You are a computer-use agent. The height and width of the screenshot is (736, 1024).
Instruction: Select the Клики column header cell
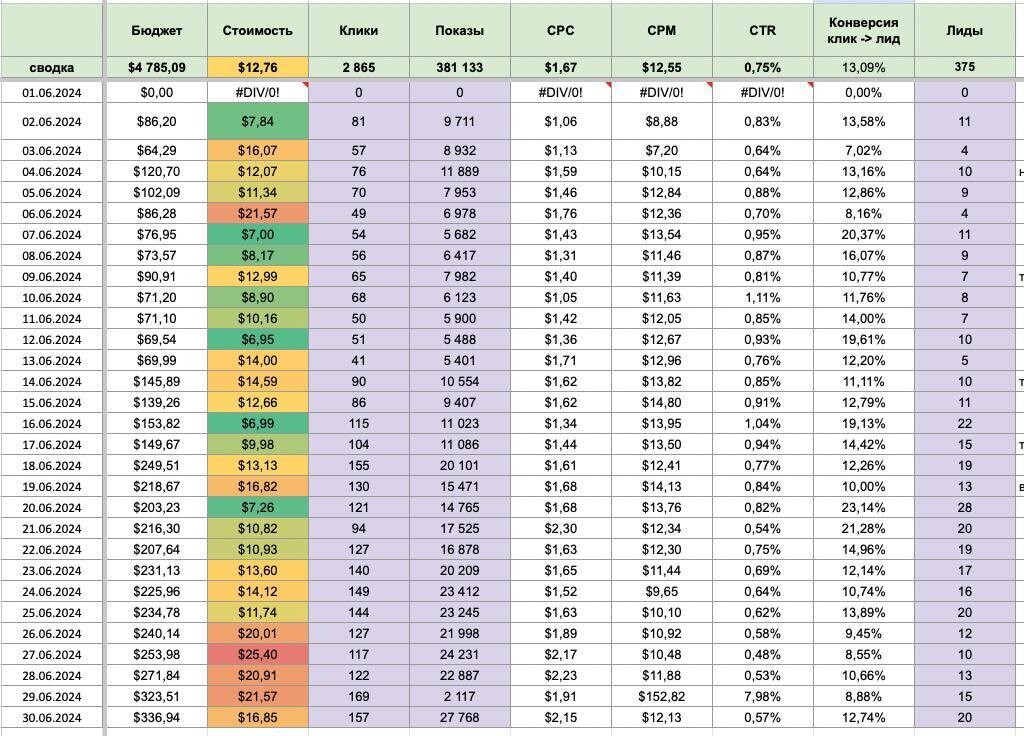359,31
